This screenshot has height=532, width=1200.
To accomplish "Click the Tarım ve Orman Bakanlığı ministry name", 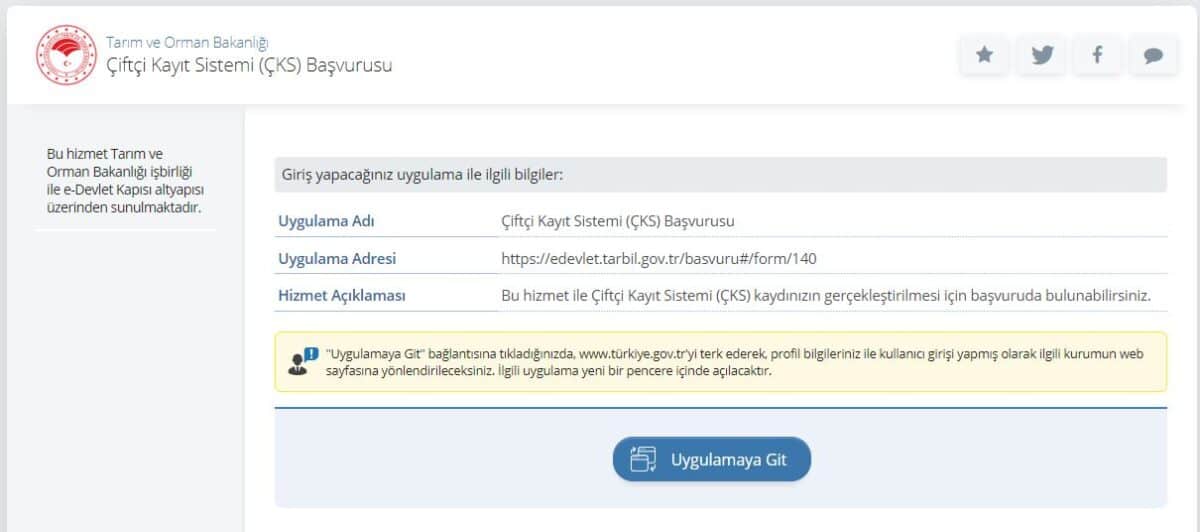I will [x=187, y=42].
